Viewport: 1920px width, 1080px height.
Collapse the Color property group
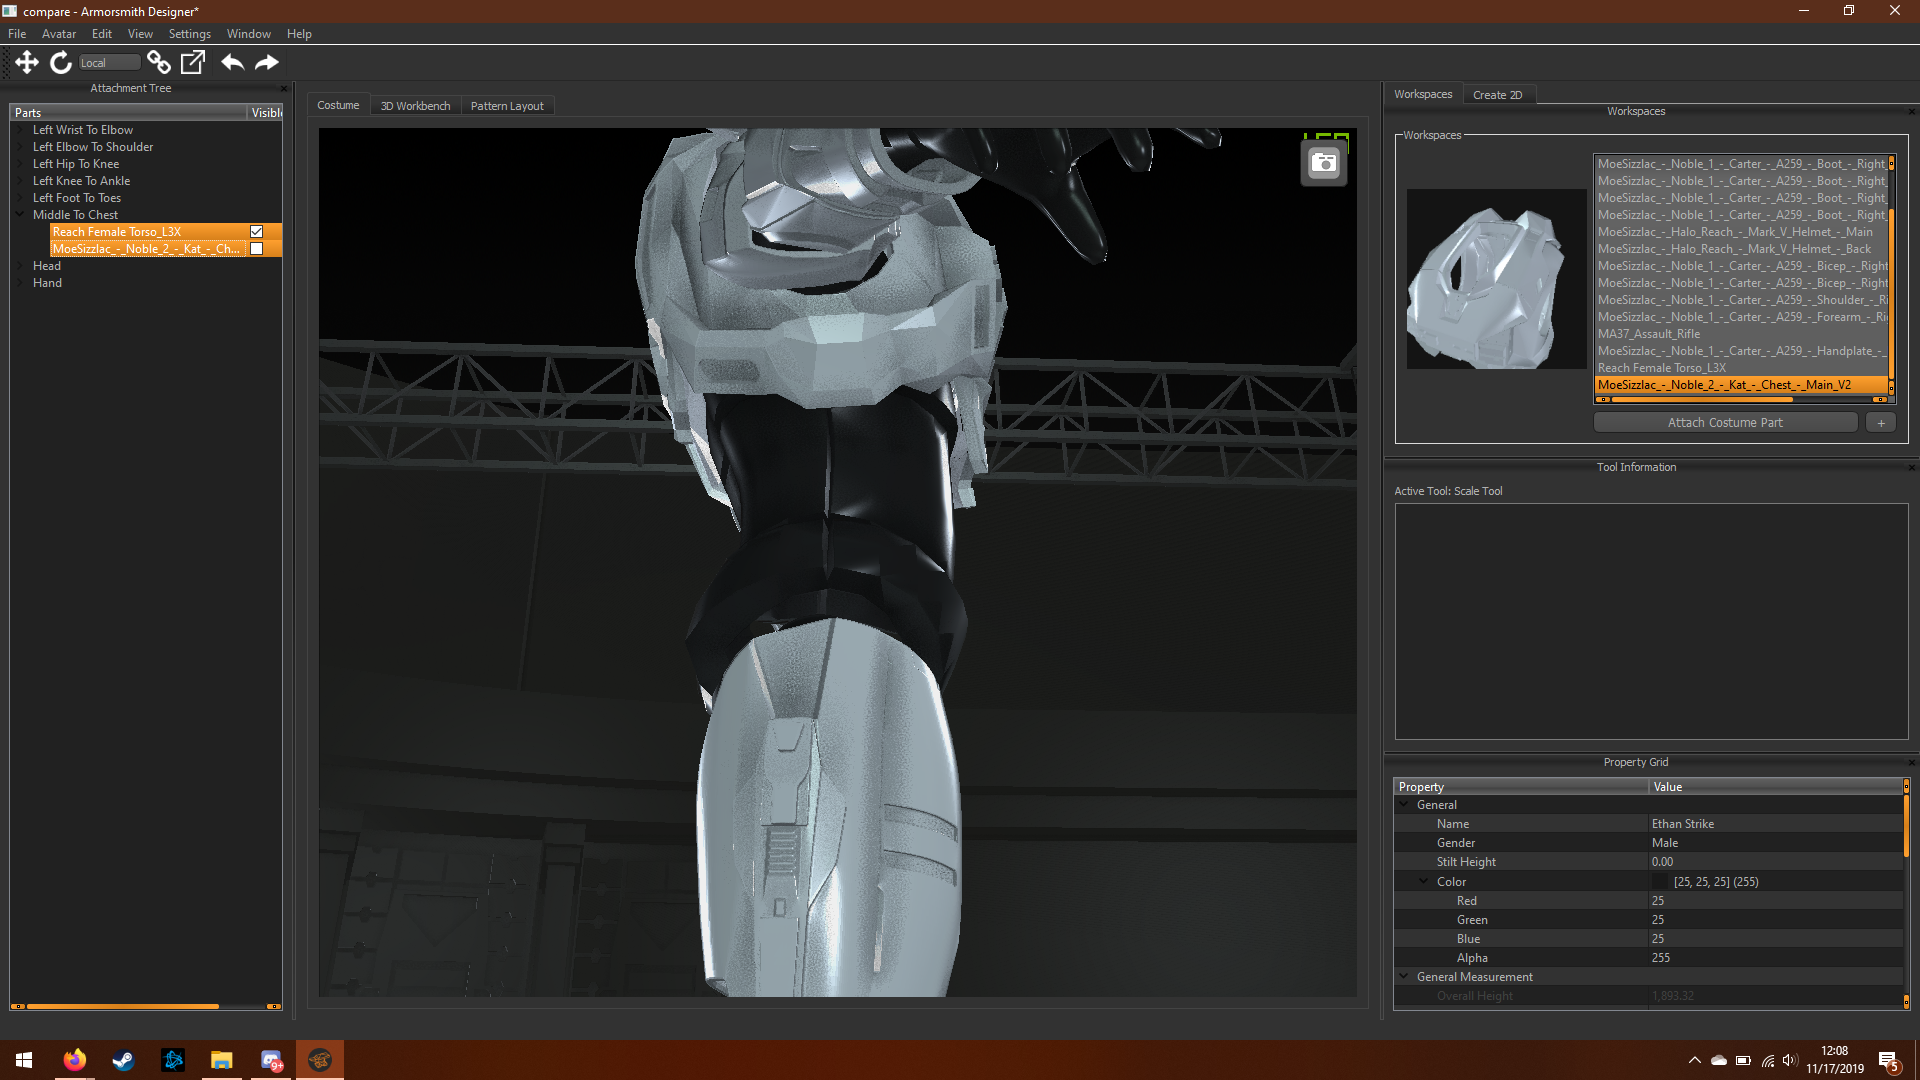pos(1424,881)
